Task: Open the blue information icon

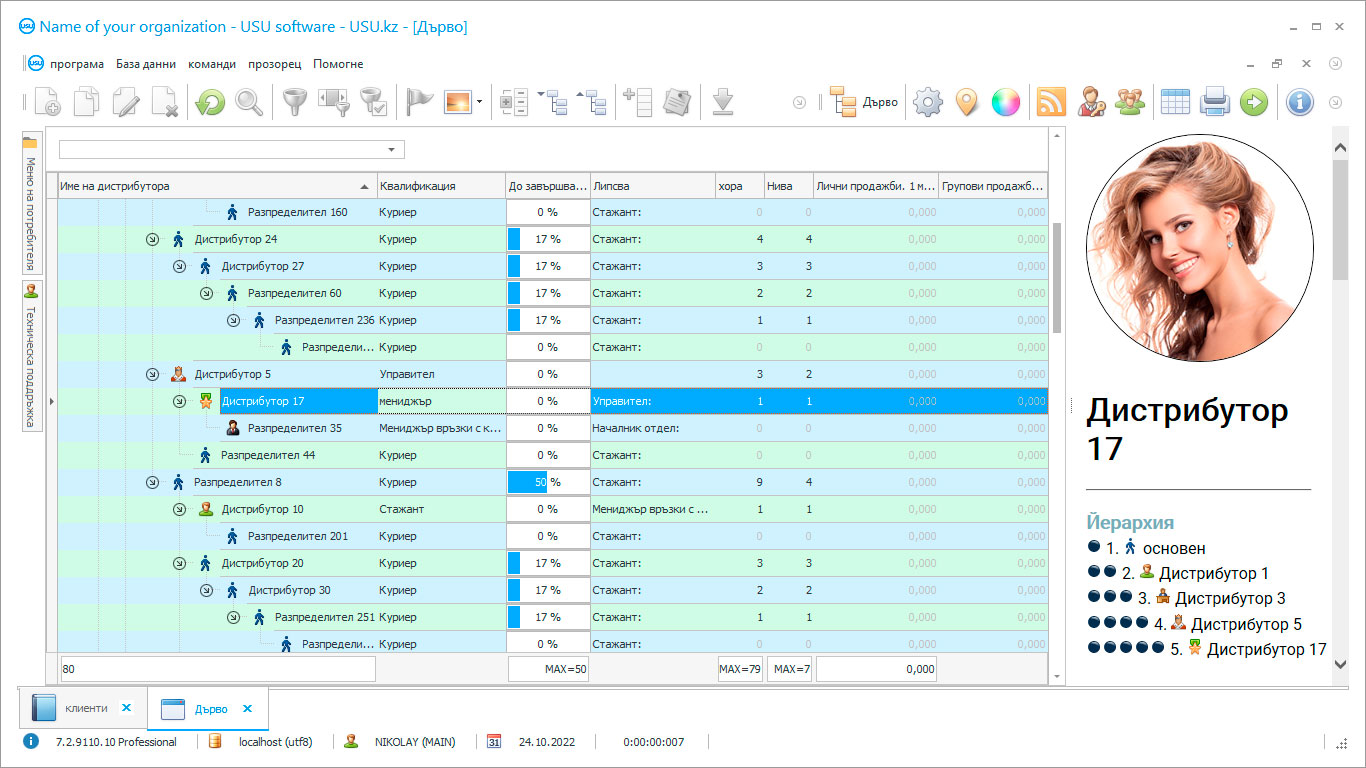Action: coord(1299,102)
